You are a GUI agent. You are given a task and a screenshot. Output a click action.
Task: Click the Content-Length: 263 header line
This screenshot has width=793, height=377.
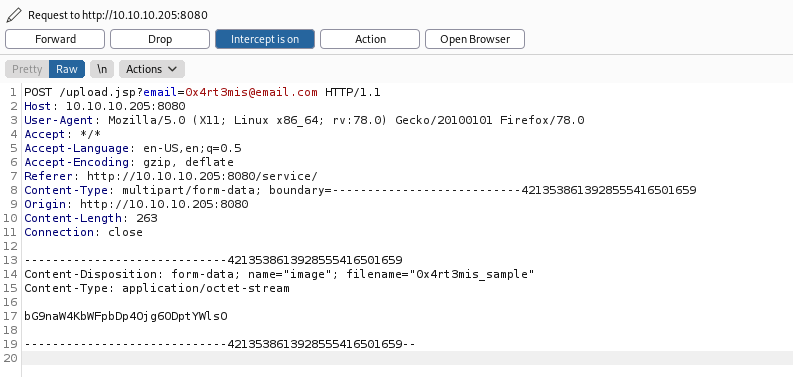click(x=91, y=218)
